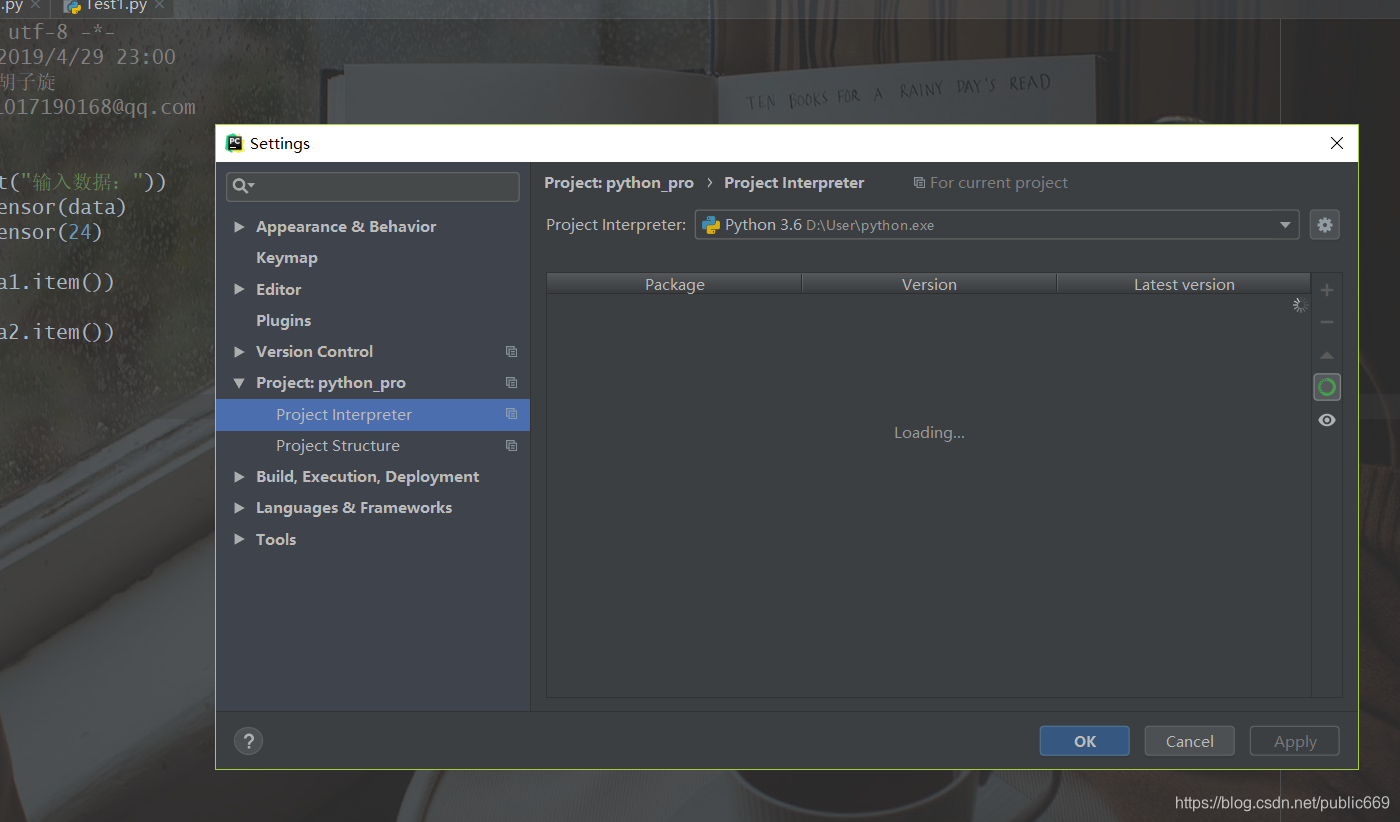Click the copy icon beside Project: python_pro
The height and width of the screenshot is (822, 1400).
(512, 383)
